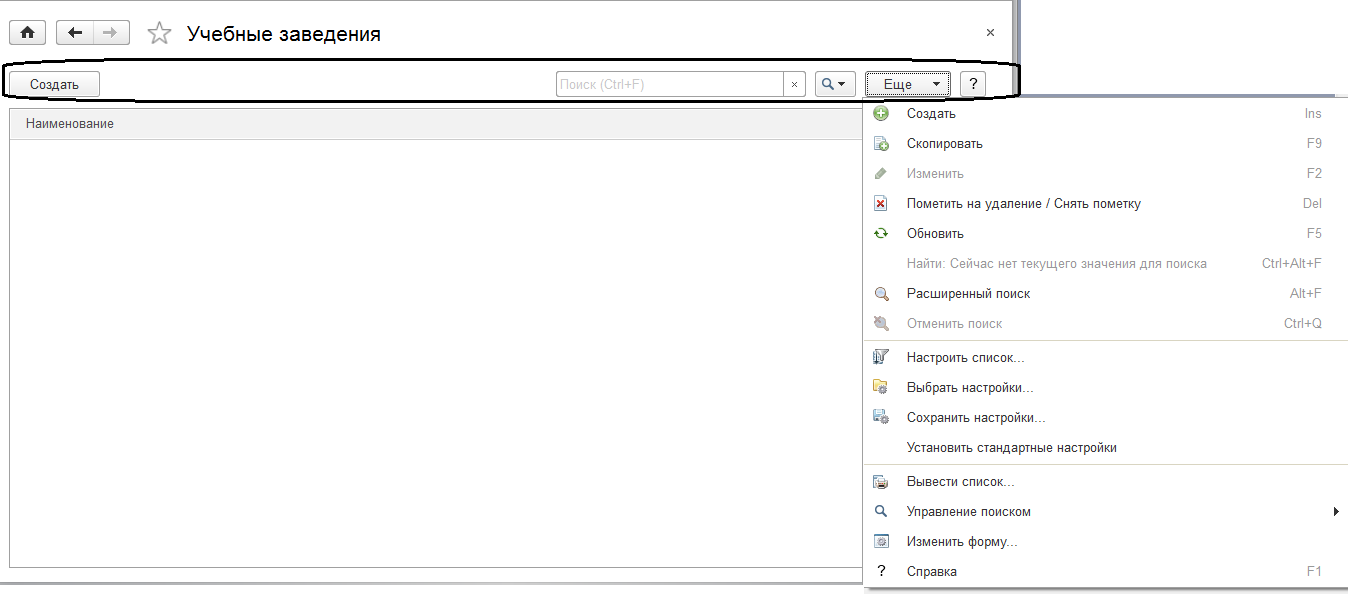Click the green refresh arrows icon
This screenshot has width=1348, height=594.
coord(881,234)
